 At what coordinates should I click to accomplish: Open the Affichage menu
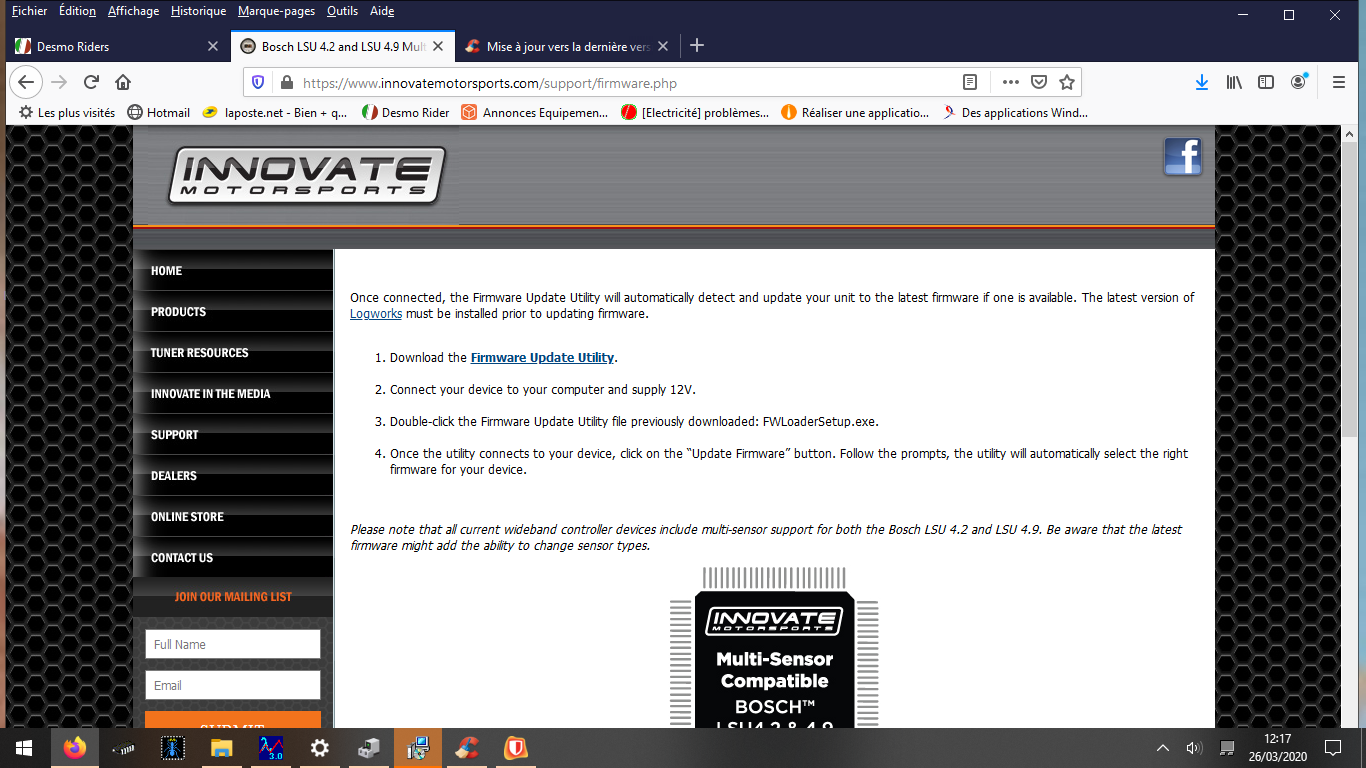133,11
